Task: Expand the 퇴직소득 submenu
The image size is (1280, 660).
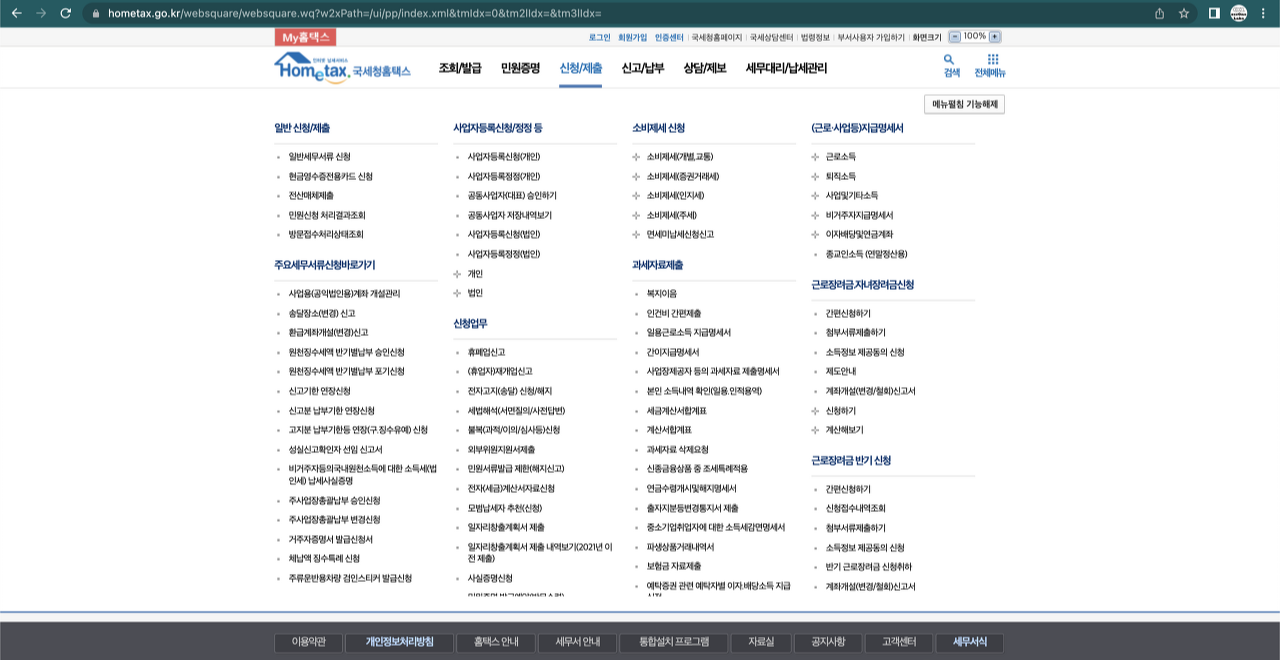Action: pyautogui.click(x=836, y=176)
